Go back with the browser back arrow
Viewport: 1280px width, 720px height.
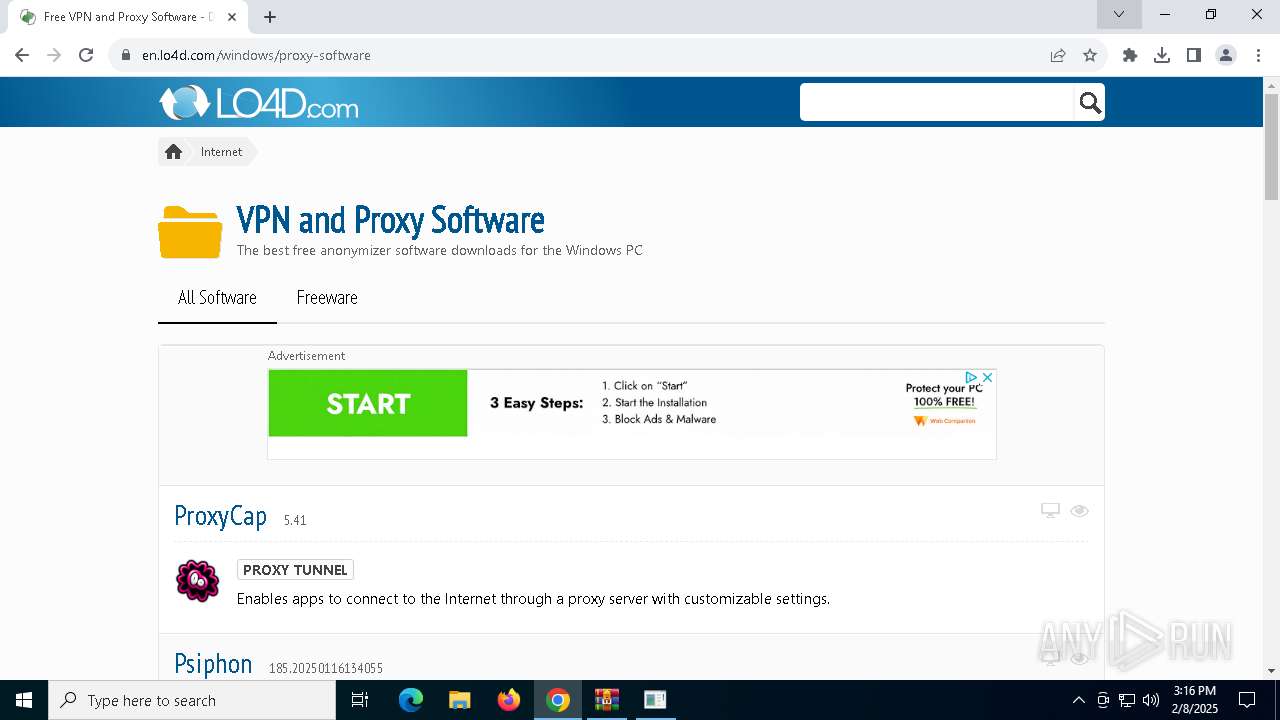(22, 55)
